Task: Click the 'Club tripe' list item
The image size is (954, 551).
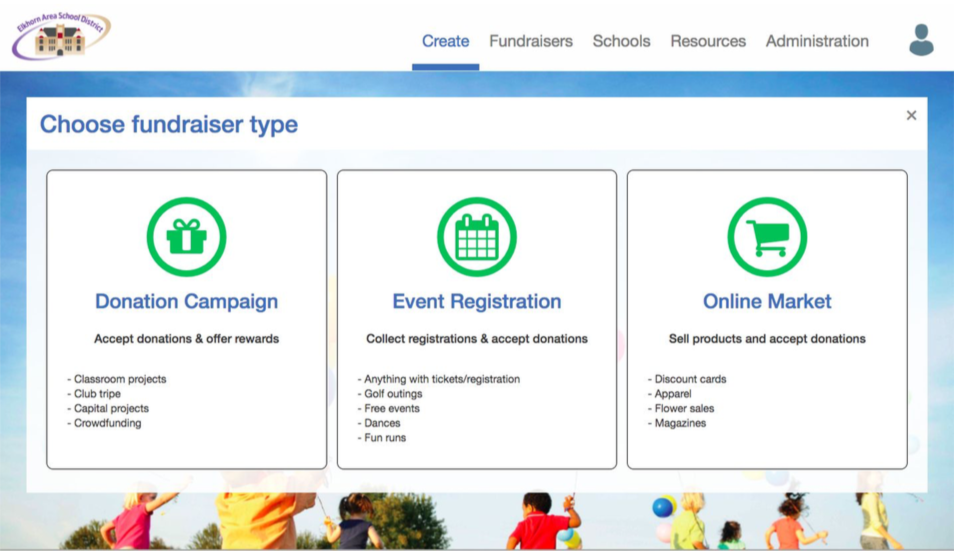Action: coord(94,393)
